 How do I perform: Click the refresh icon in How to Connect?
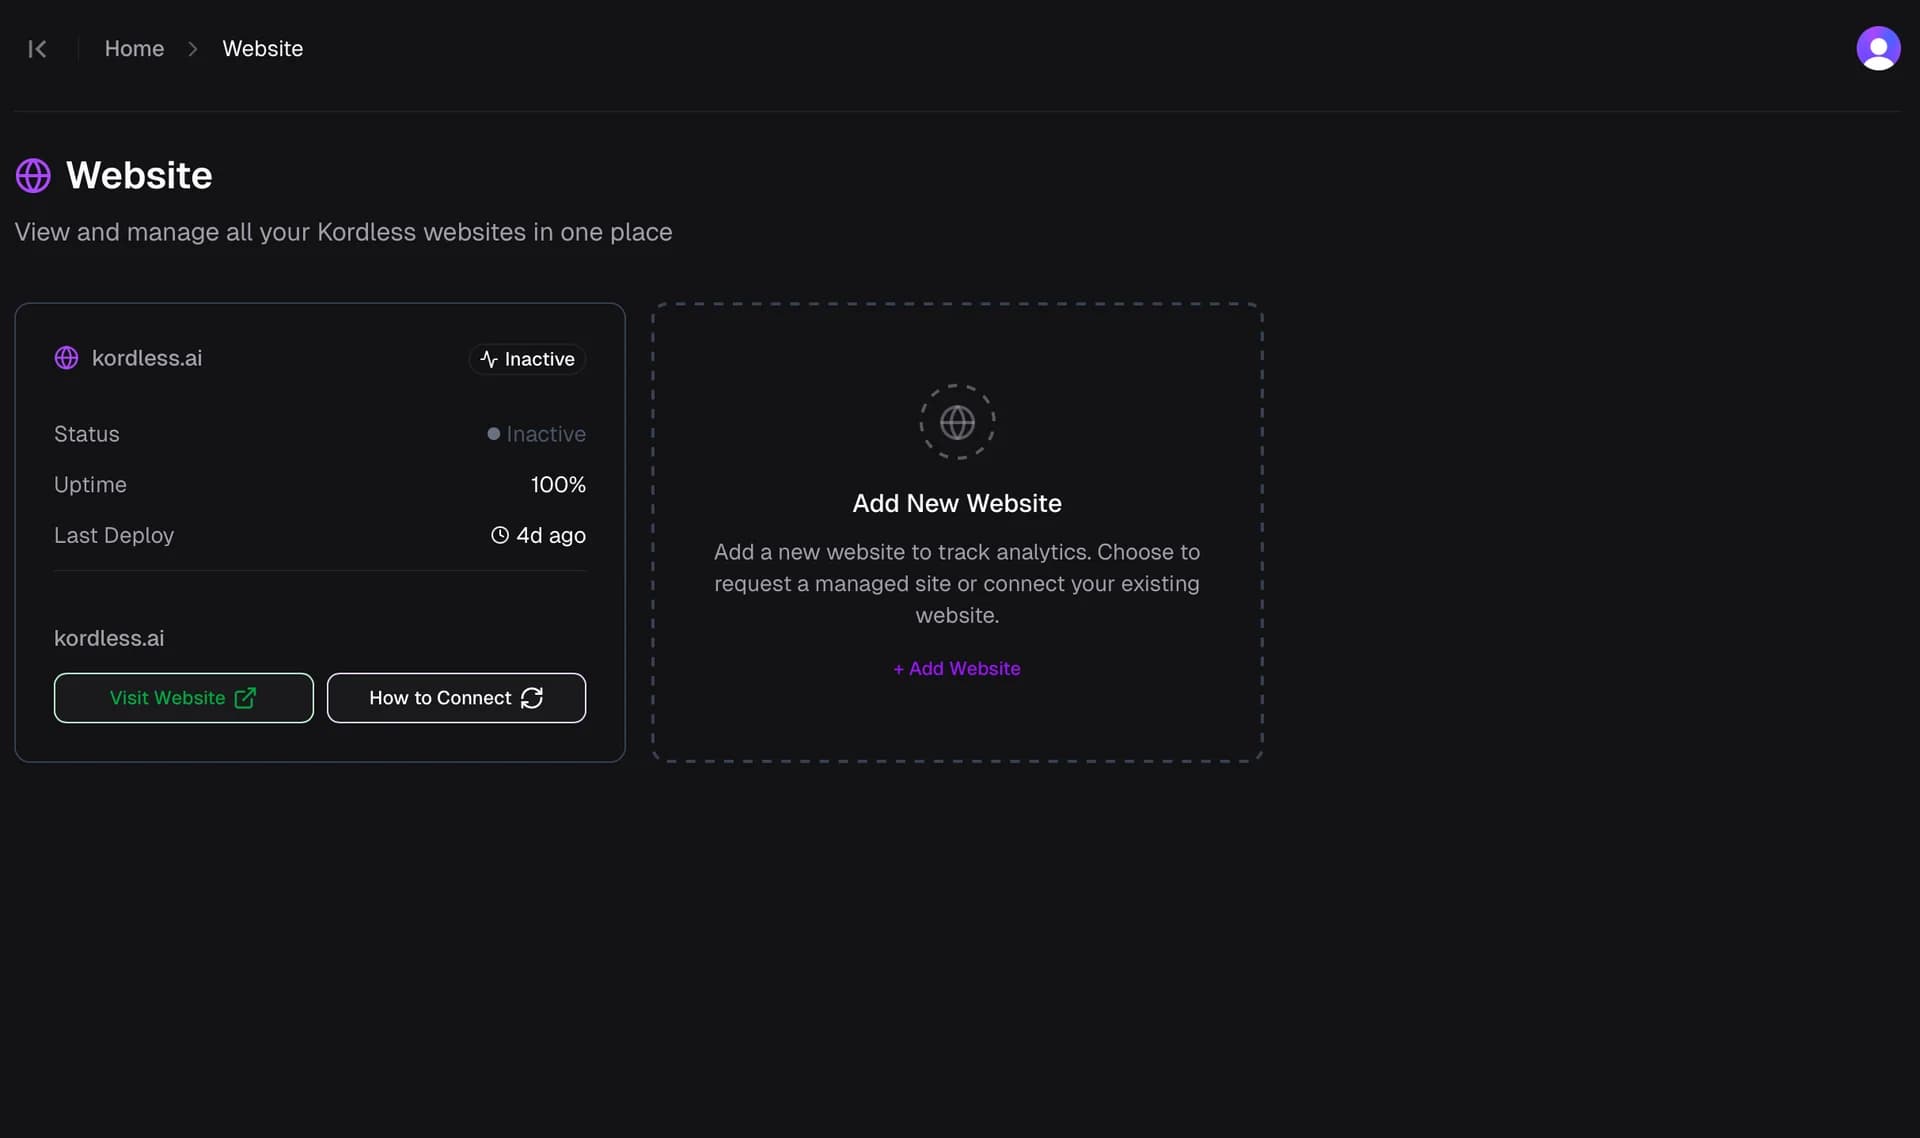pyautogui.click(x=531, y=698)
